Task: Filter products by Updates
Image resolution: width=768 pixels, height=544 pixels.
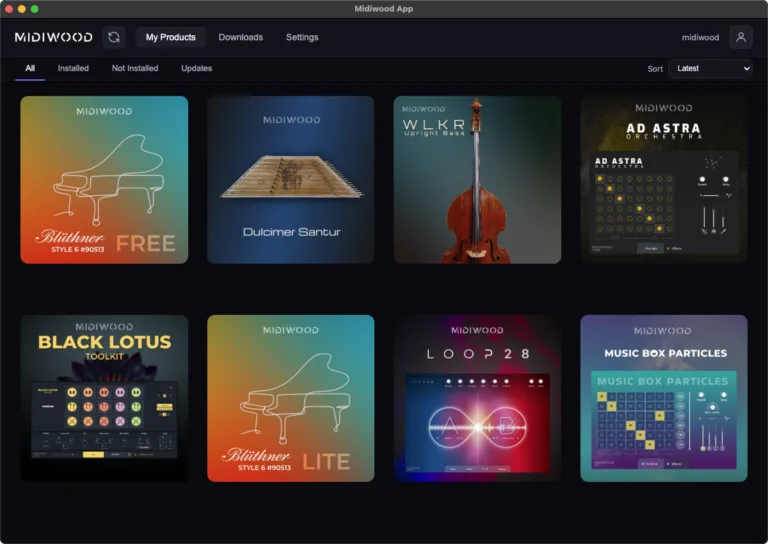Action: point(196,69)
